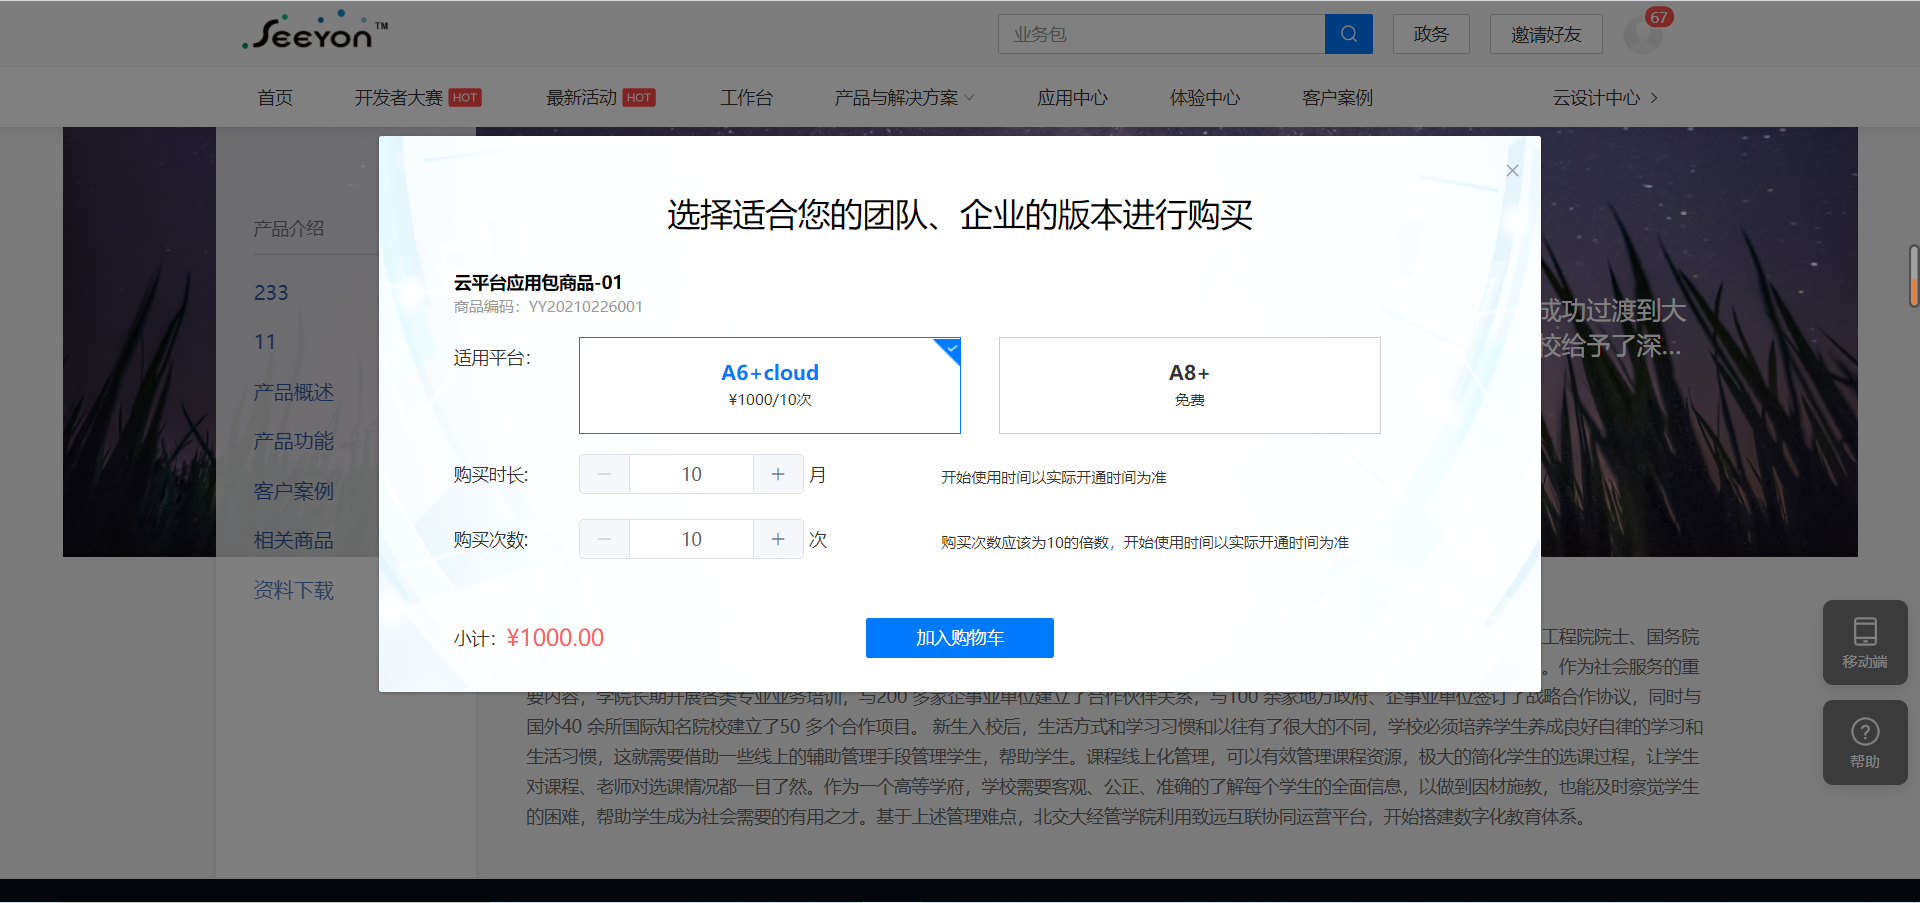Viewport: 1920px width, 903px height.
Task: Decrease 购买次数 with minus button
Action: point(604,539)
